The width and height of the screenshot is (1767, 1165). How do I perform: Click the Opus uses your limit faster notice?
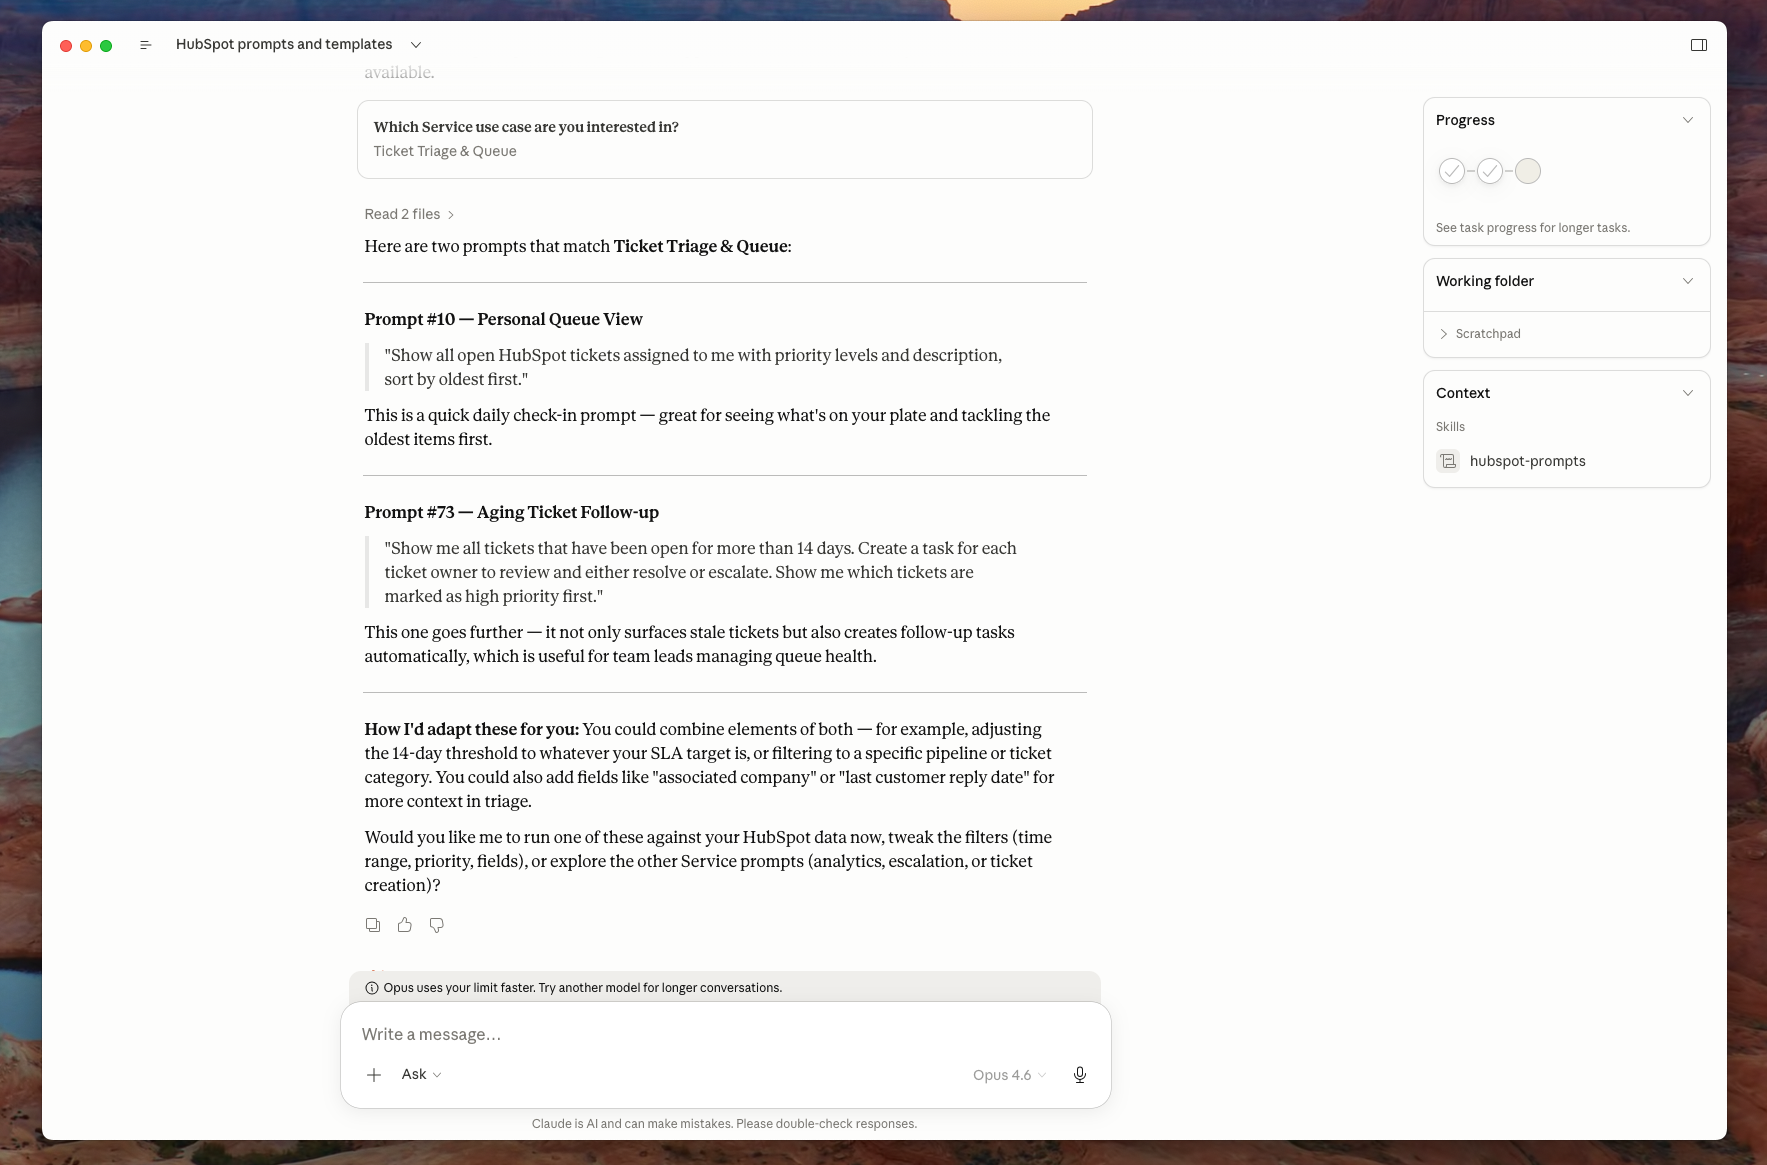(x=582, y=988)
